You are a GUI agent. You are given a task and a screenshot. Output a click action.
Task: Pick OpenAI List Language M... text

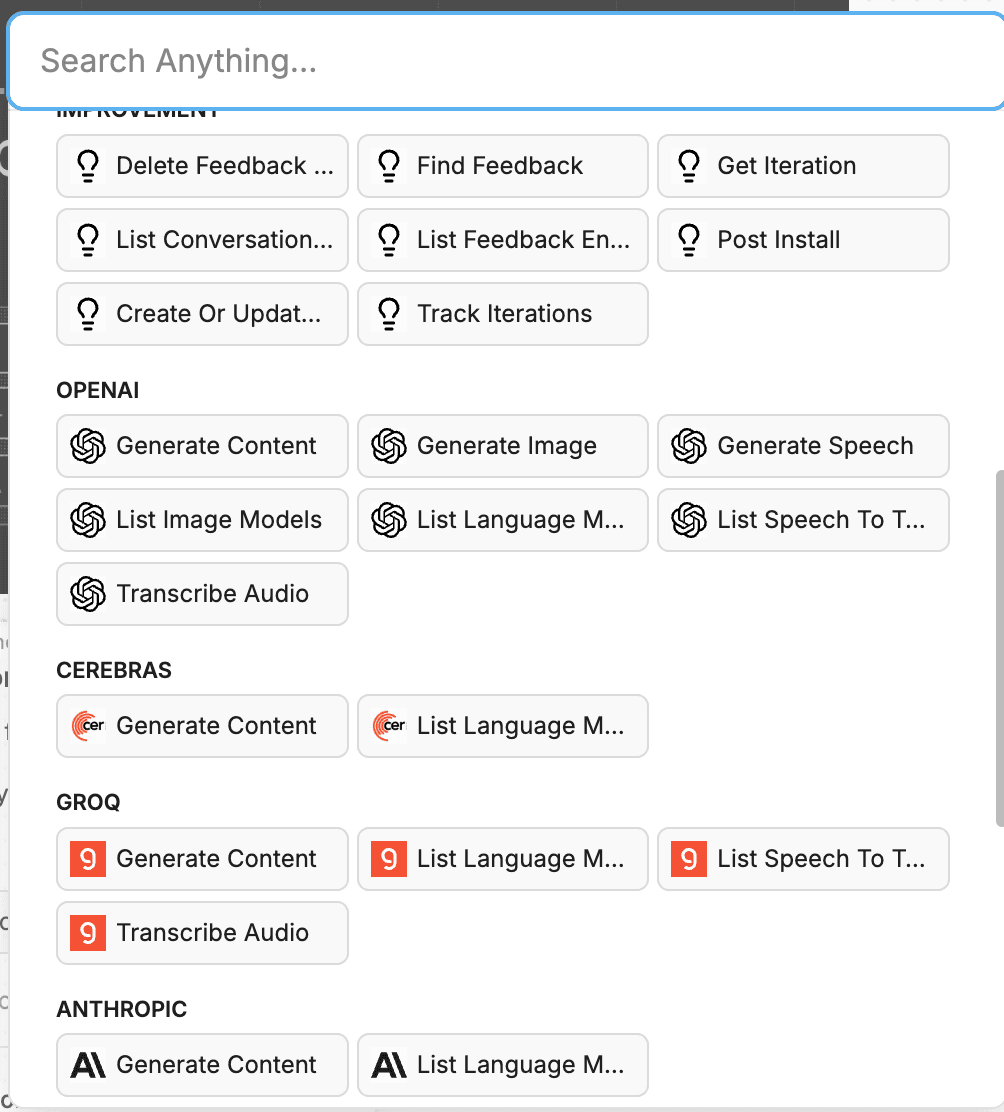[520, 520]
